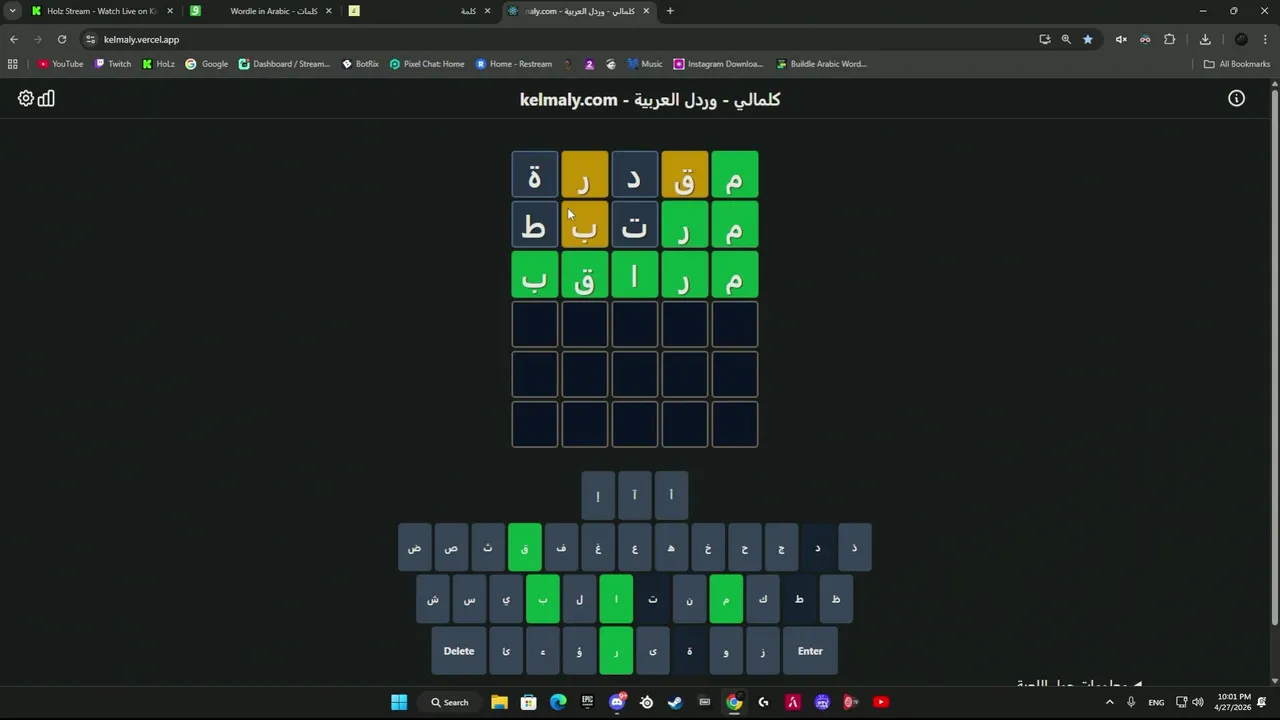
Task: Click ENG language indicator in tray
Action: click(1156, 702)
